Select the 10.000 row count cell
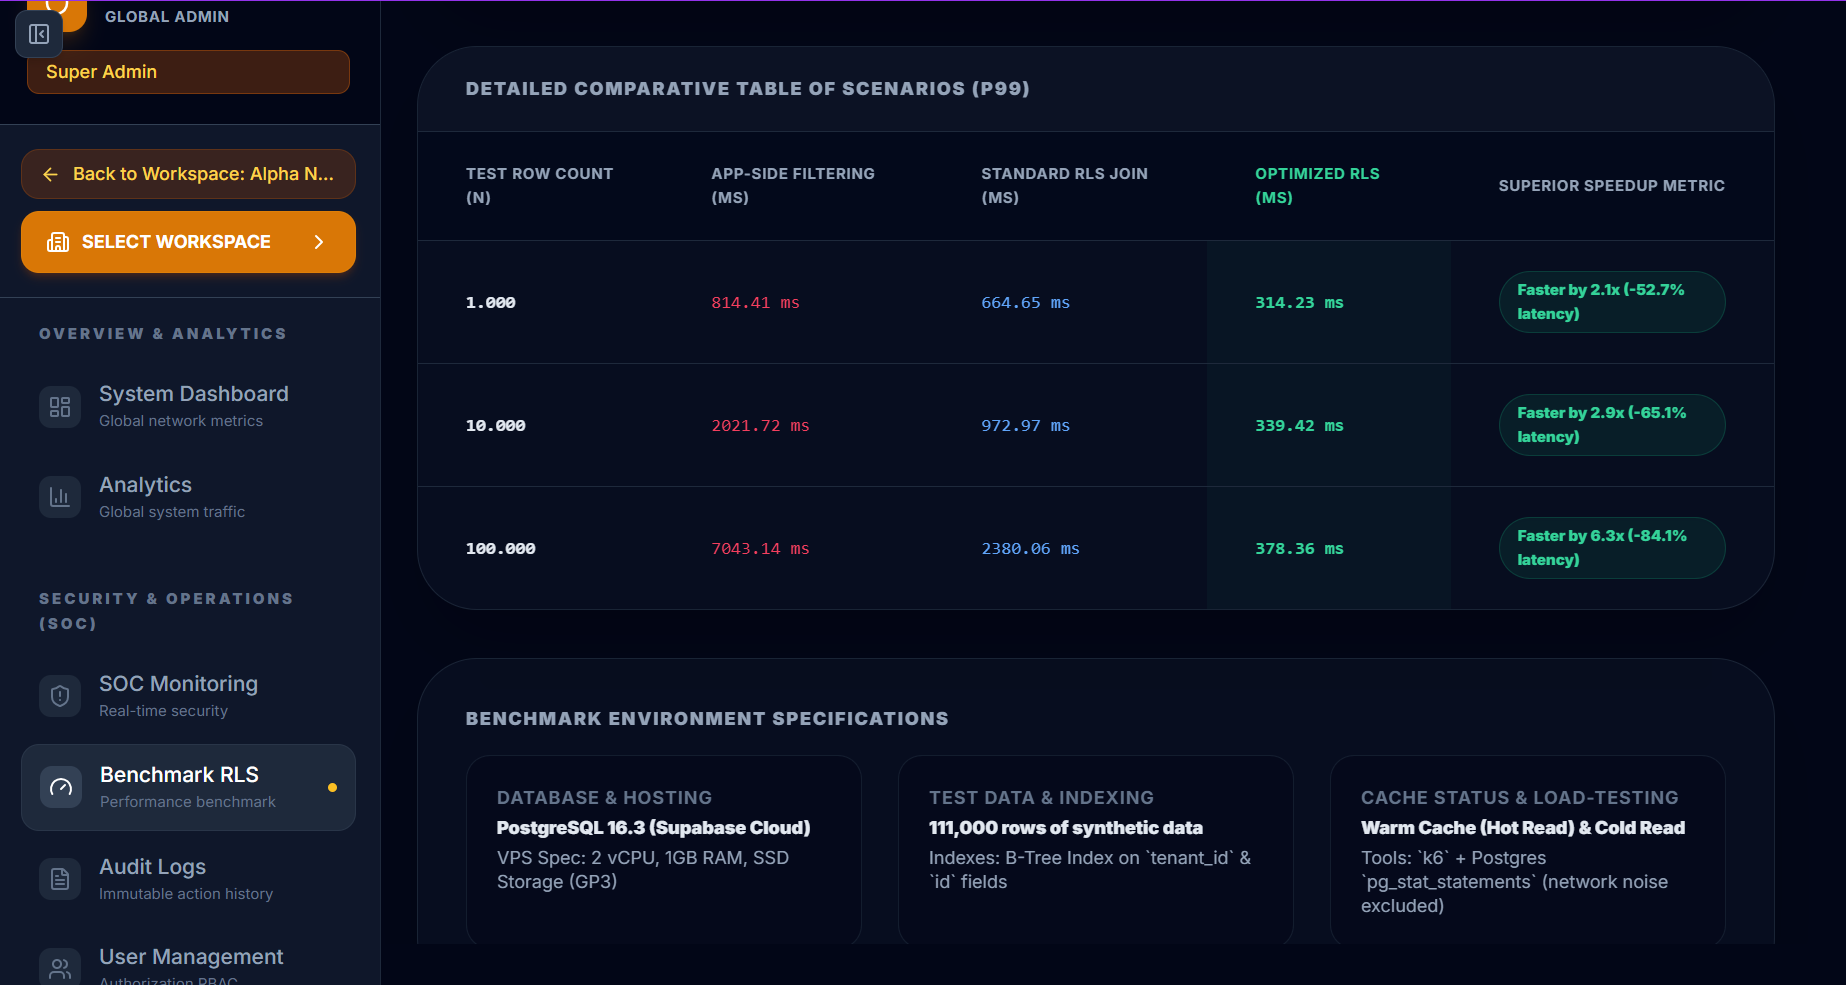The height and width of the screenshot is (985, 1846). point(495,426)
